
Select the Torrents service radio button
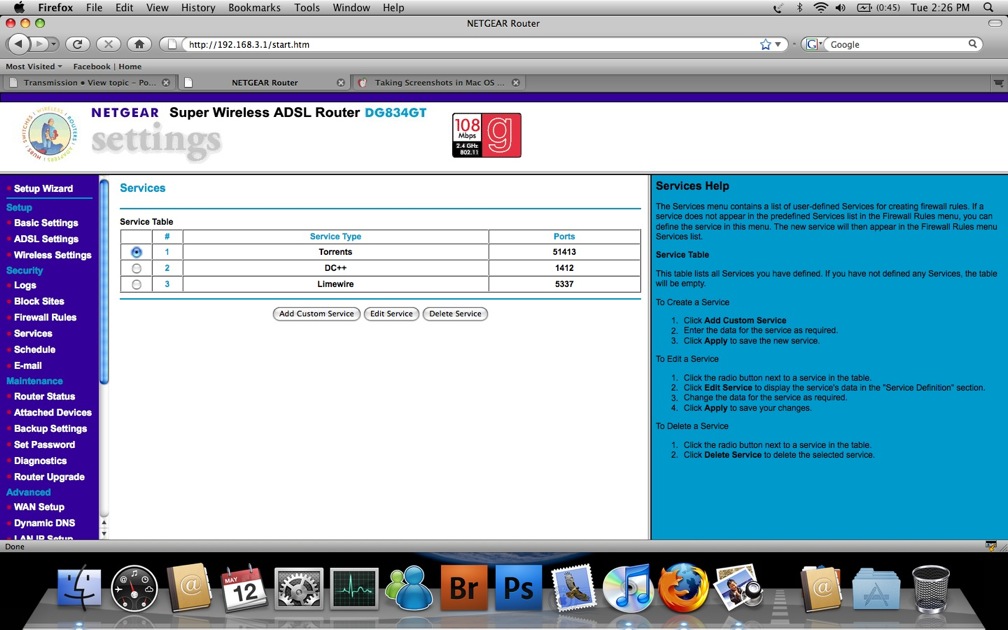pyautogui.click(x=136, y=252)
